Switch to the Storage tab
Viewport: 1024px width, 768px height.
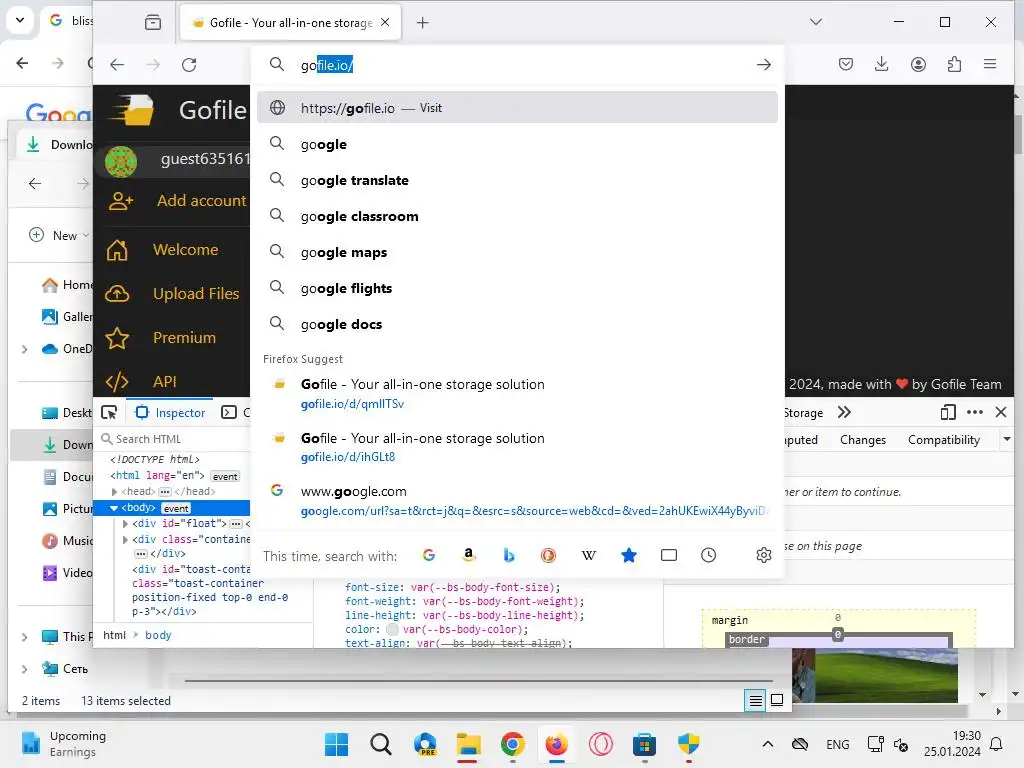(803, 413)
